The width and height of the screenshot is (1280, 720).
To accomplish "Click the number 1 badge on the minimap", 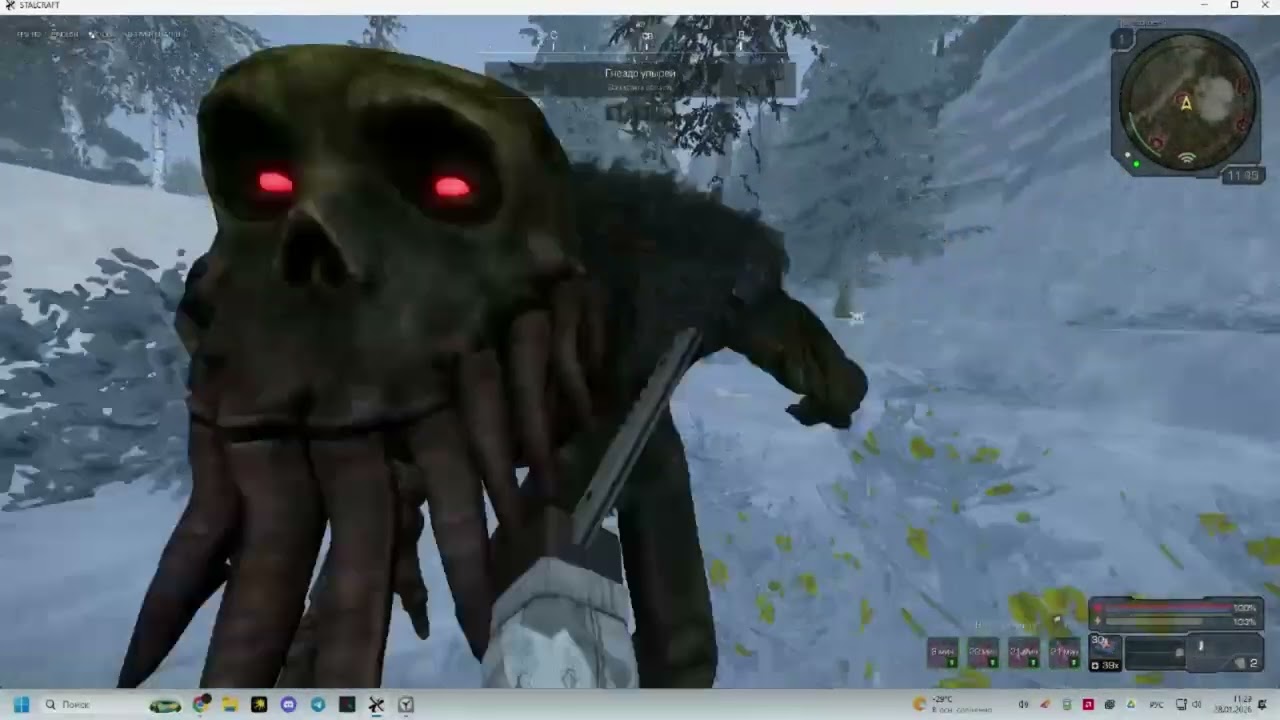I will 1123,39.
